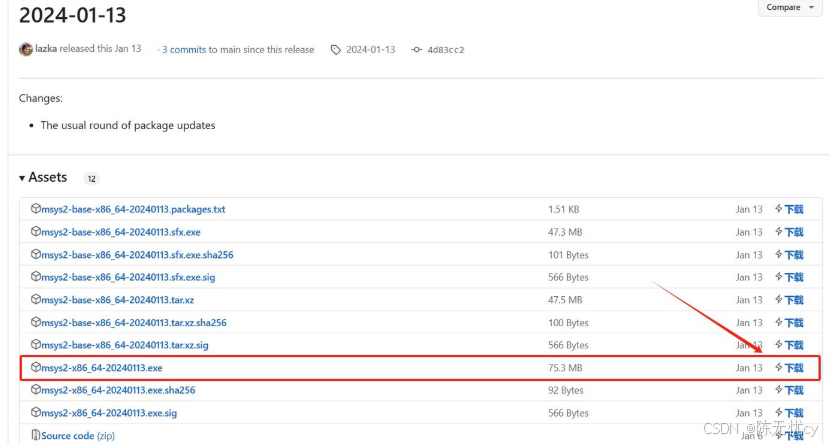Click 下载 button for 101 Bytes sha256 row
Viewport: 830px width, 444px height.
[789, 255]
